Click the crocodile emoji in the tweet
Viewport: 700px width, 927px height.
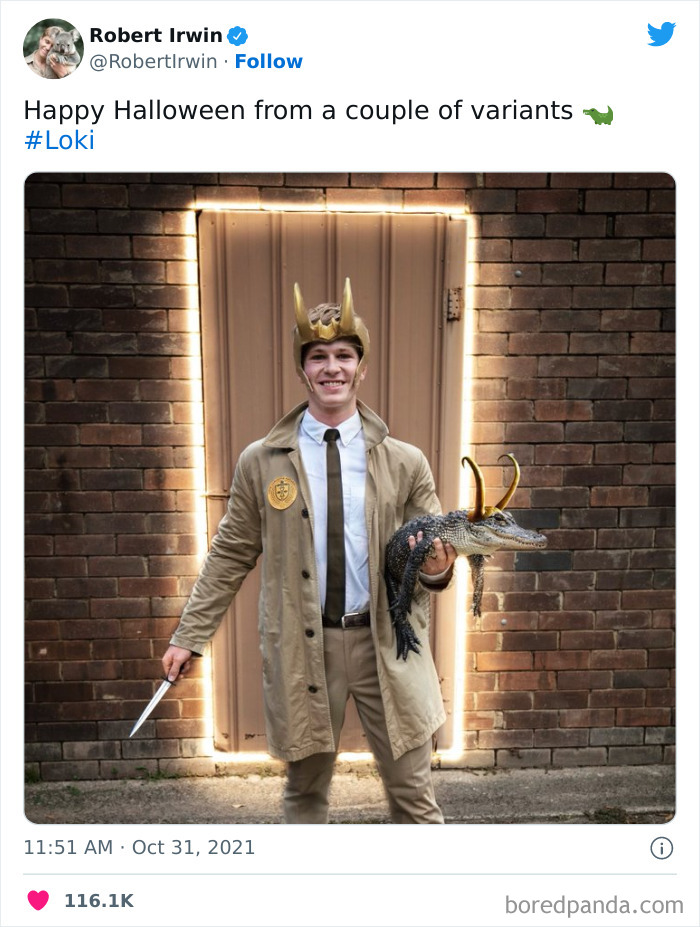598,115
